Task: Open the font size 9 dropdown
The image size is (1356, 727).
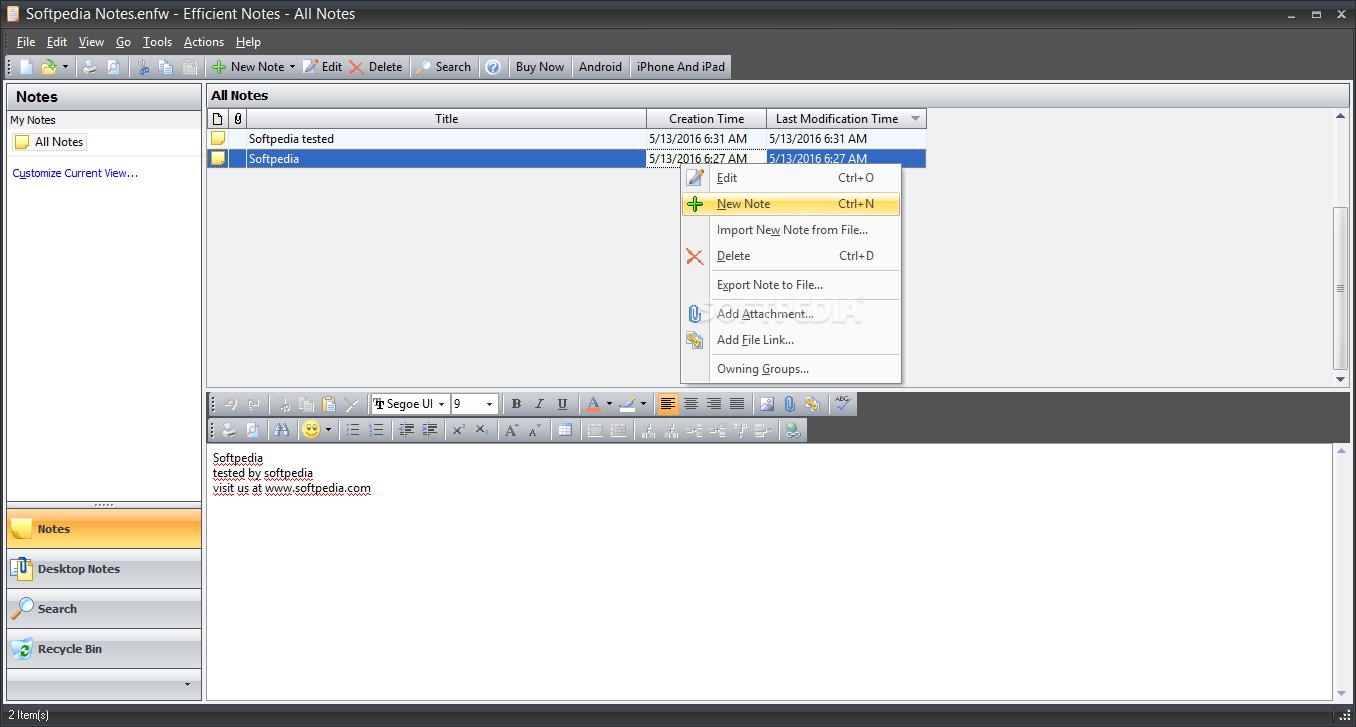Action: (489, 404)
